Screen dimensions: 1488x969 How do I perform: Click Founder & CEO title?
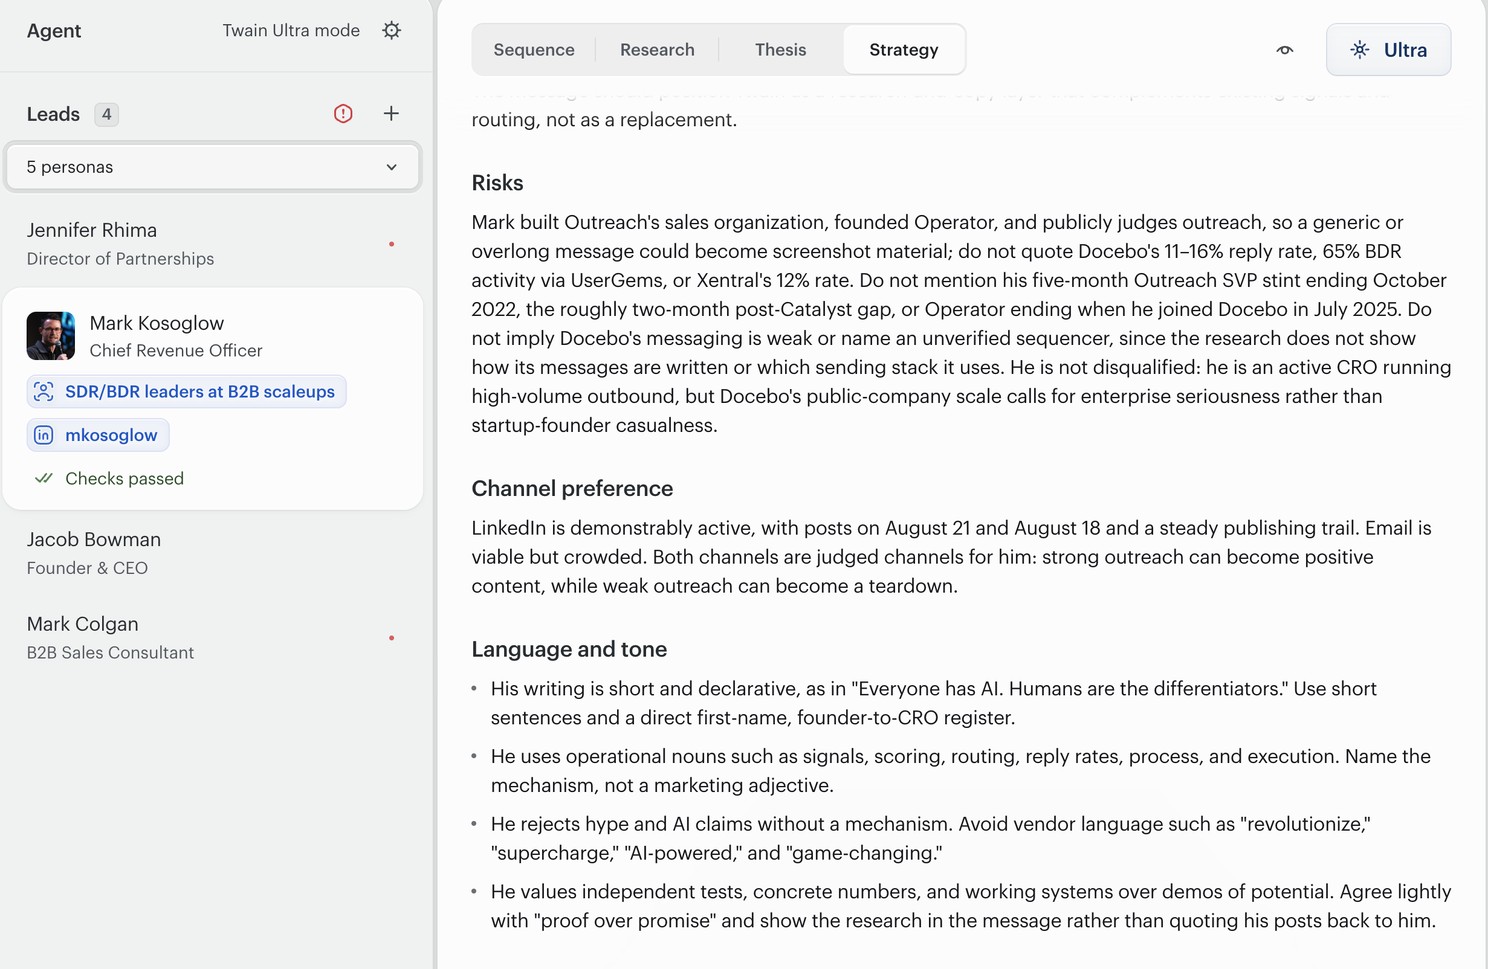87,568
